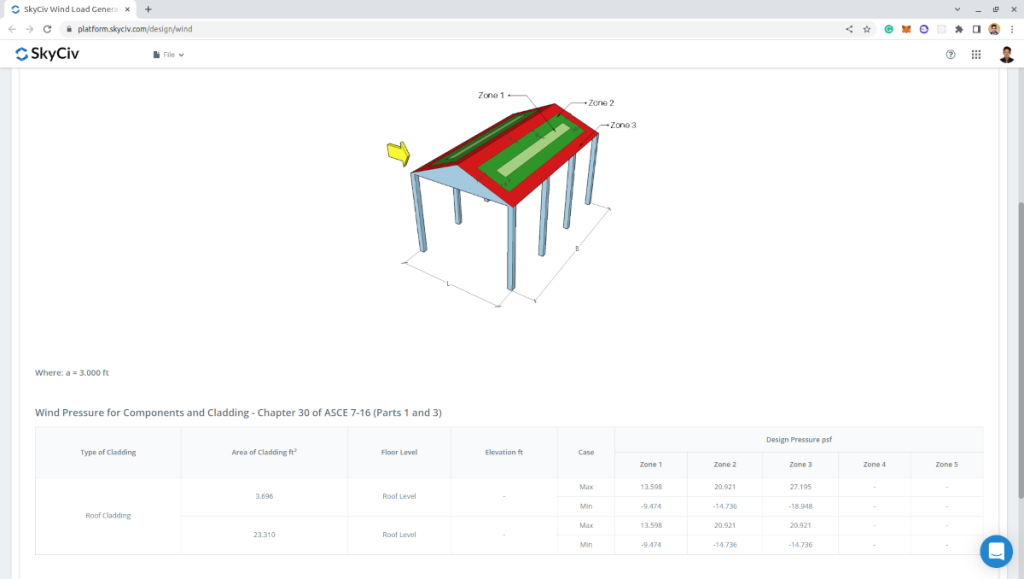The height and width of the screenshot is (579, 1024).
Task: Bookmark this page with the star icon
Action: (x=867, y=29)
